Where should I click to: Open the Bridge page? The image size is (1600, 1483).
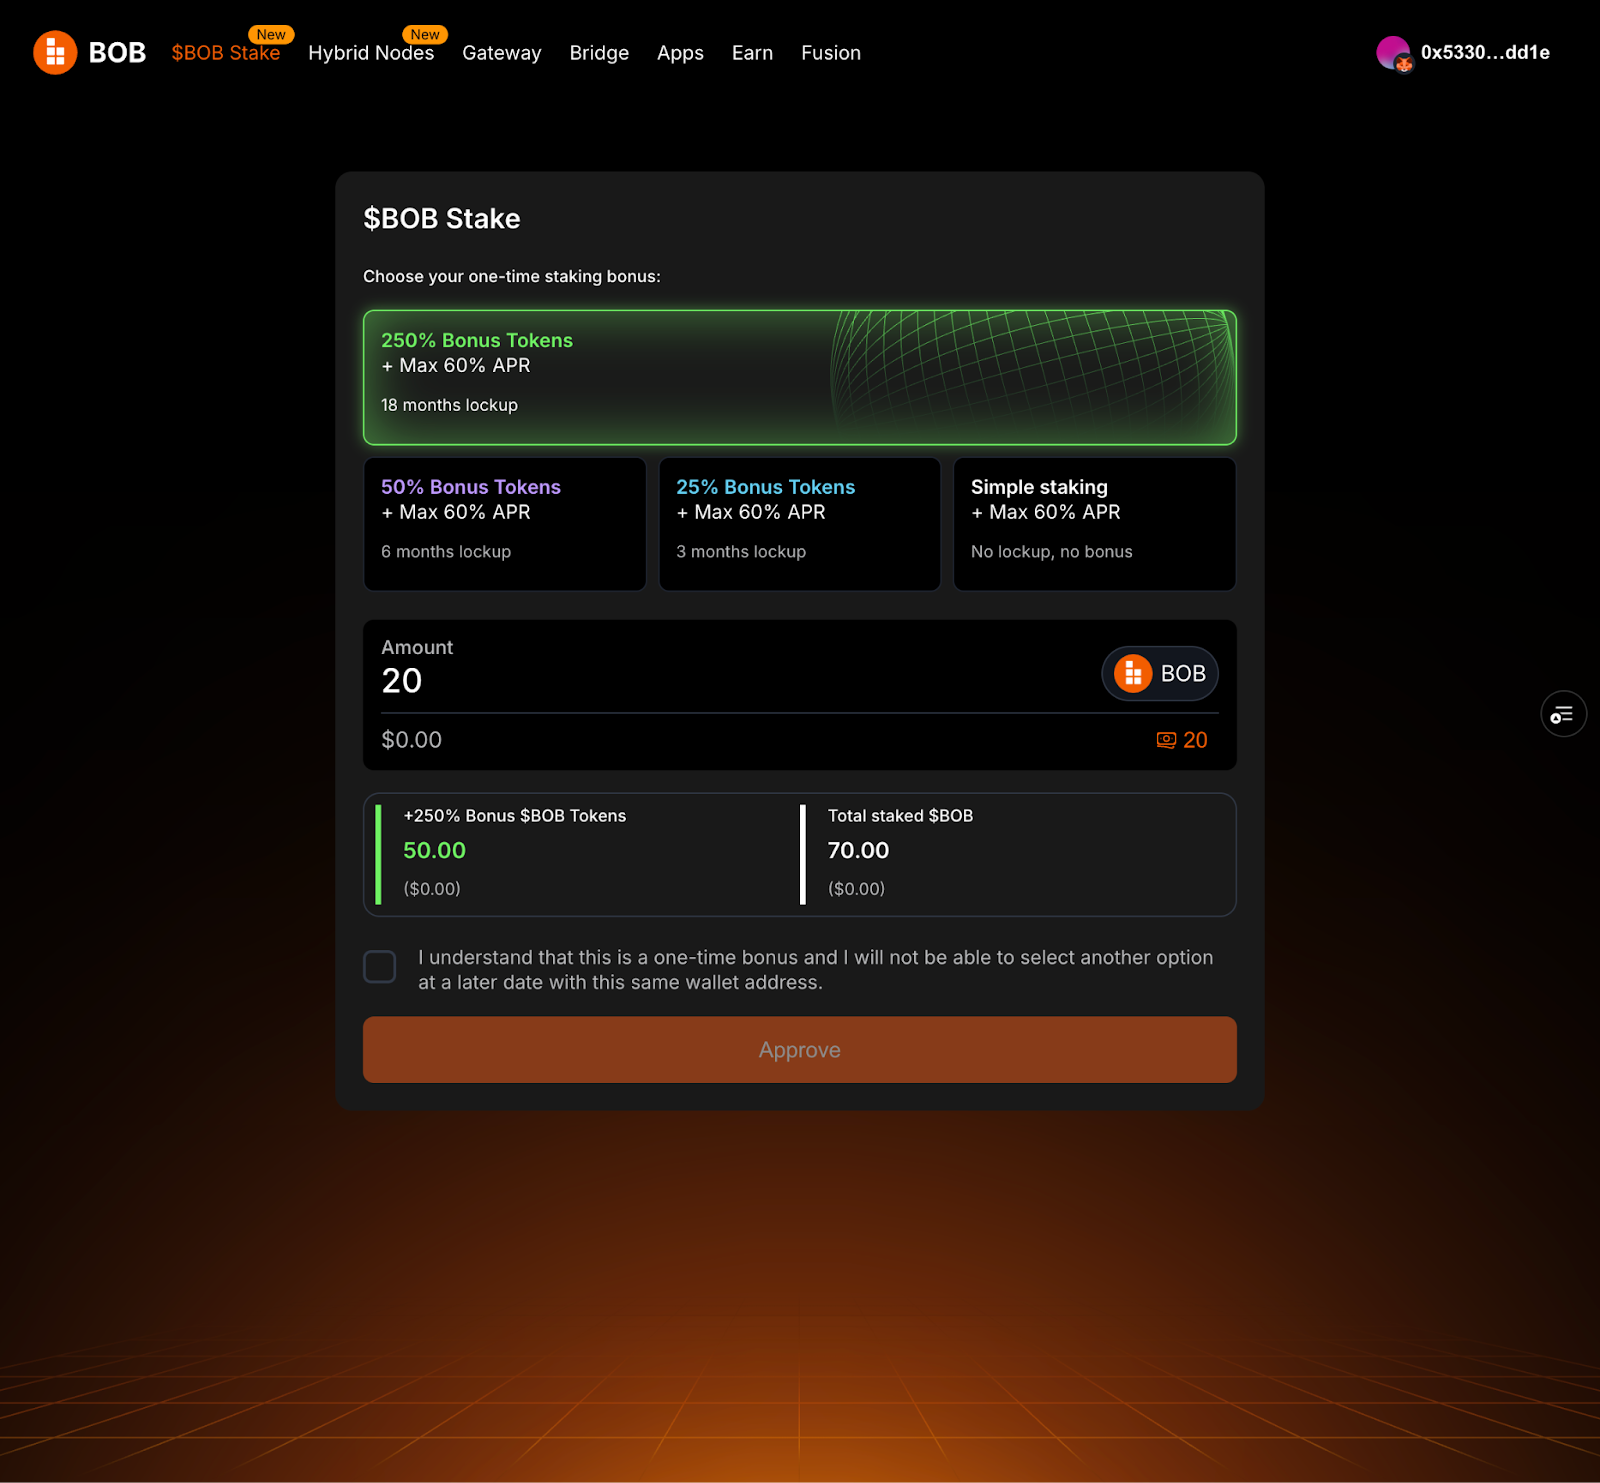coord(599,53)
